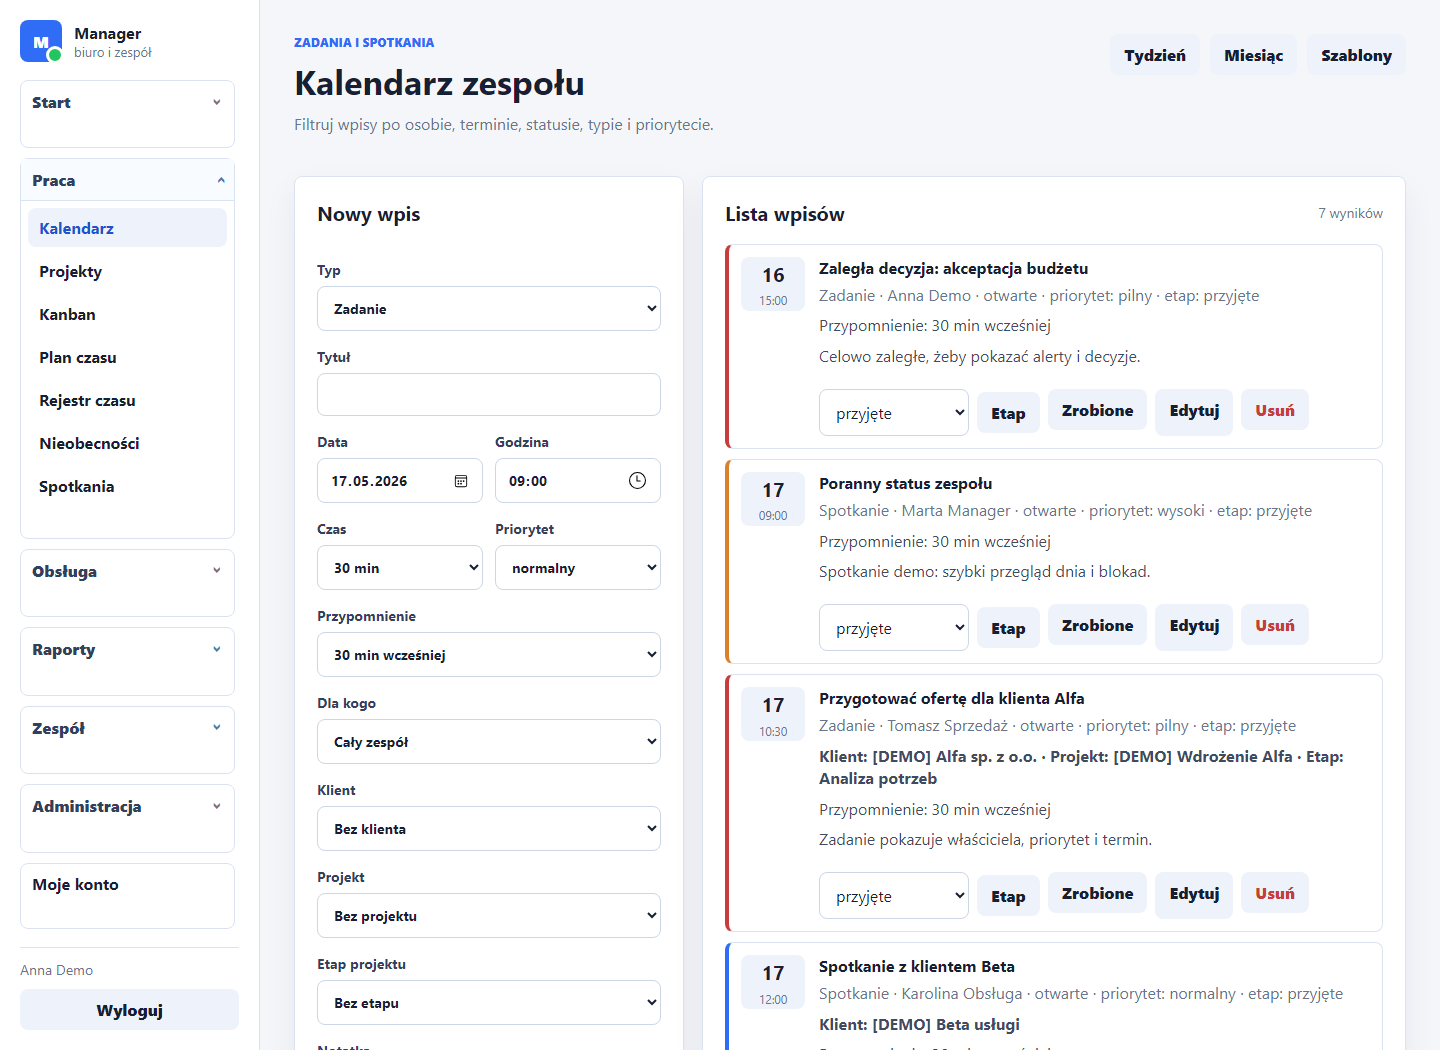The height and width of the screenshot is (1050, 1440).
Task: Open the Klient dropdown showing Bez klienta
Action: (x=489, y=829)
